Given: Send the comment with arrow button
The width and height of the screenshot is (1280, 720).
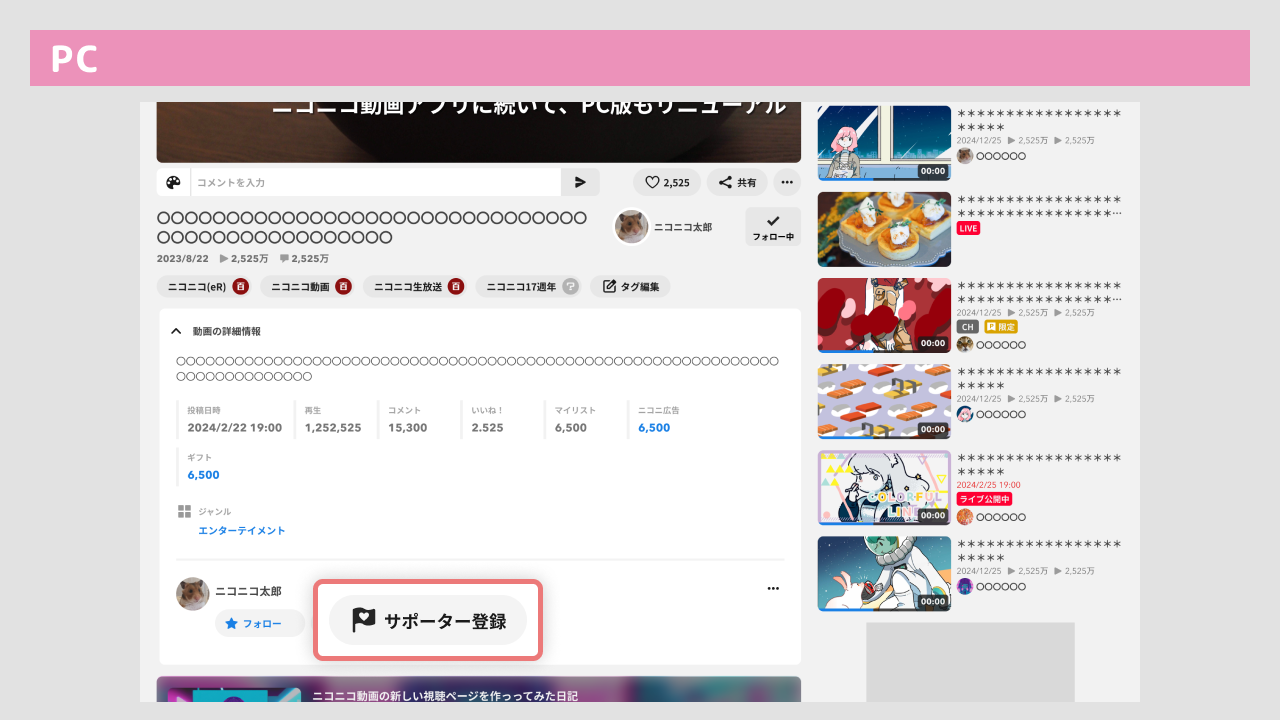Looking at the screenshot, I should 580,182.
